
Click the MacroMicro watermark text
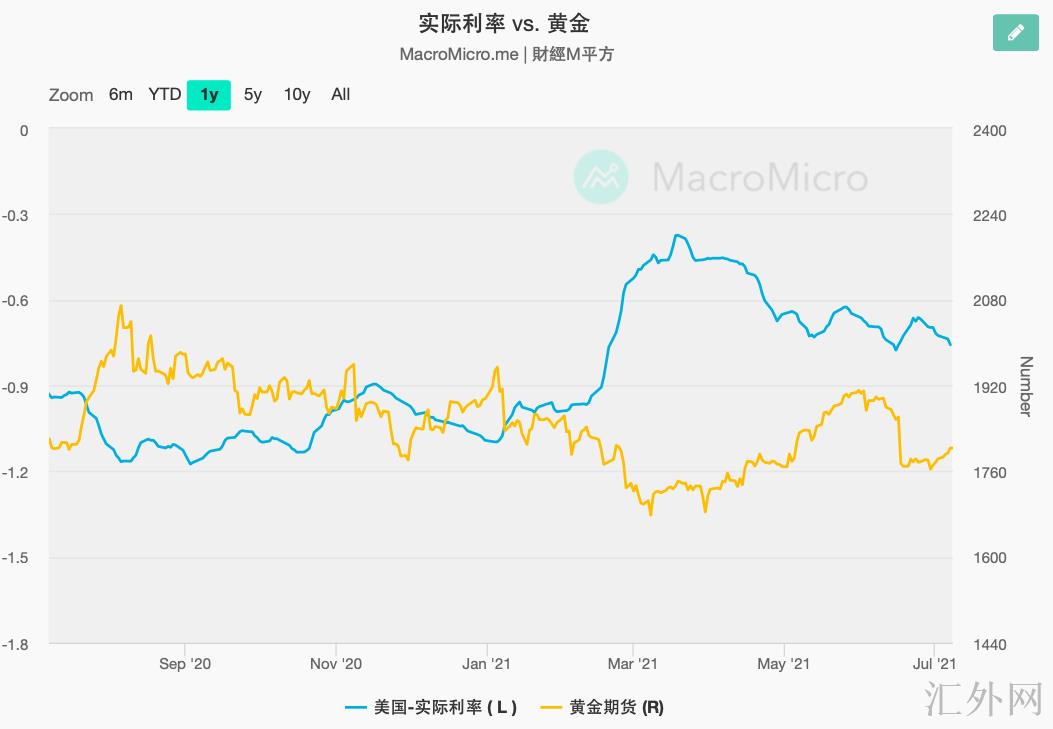(x=760, y=178)
